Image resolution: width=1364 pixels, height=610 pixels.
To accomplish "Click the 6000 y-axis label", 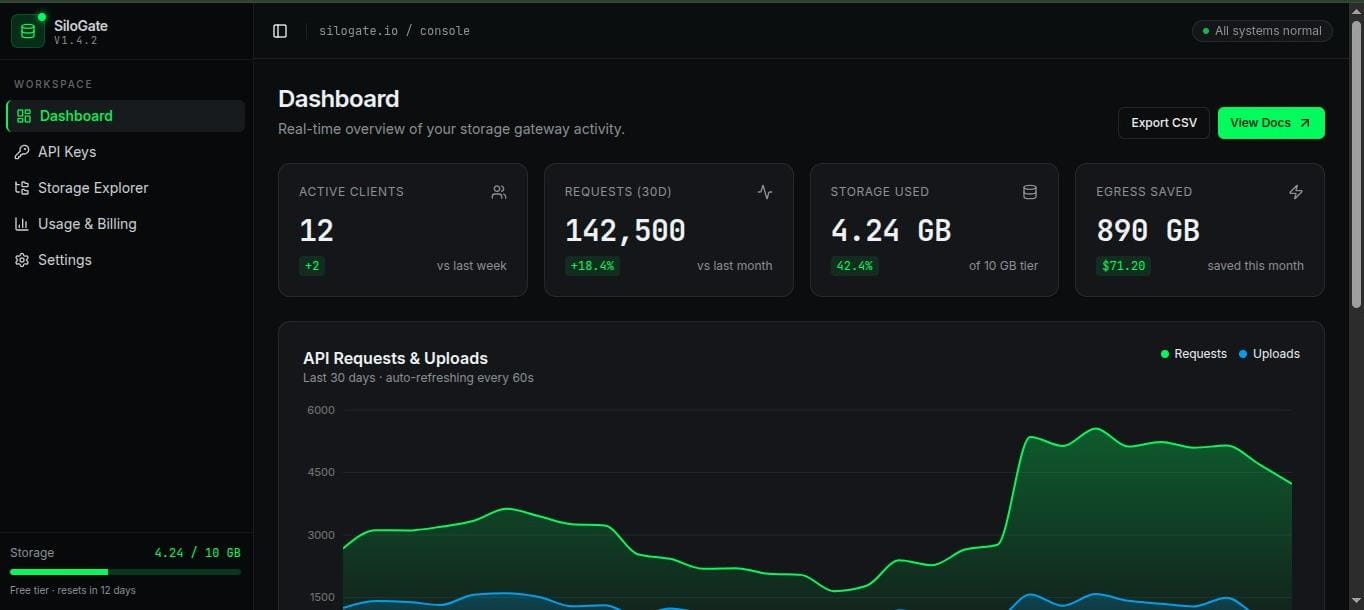I will [x=321, y=410].
